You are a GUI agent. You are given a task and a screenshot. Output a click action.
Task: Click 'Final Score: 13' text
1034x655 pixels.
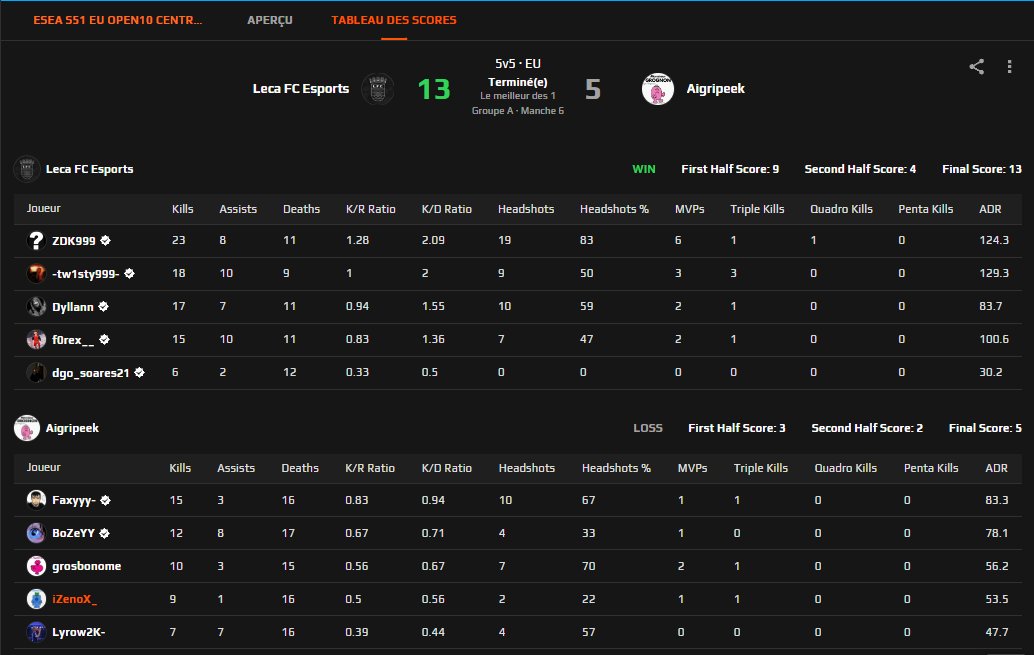pos(982,169)
